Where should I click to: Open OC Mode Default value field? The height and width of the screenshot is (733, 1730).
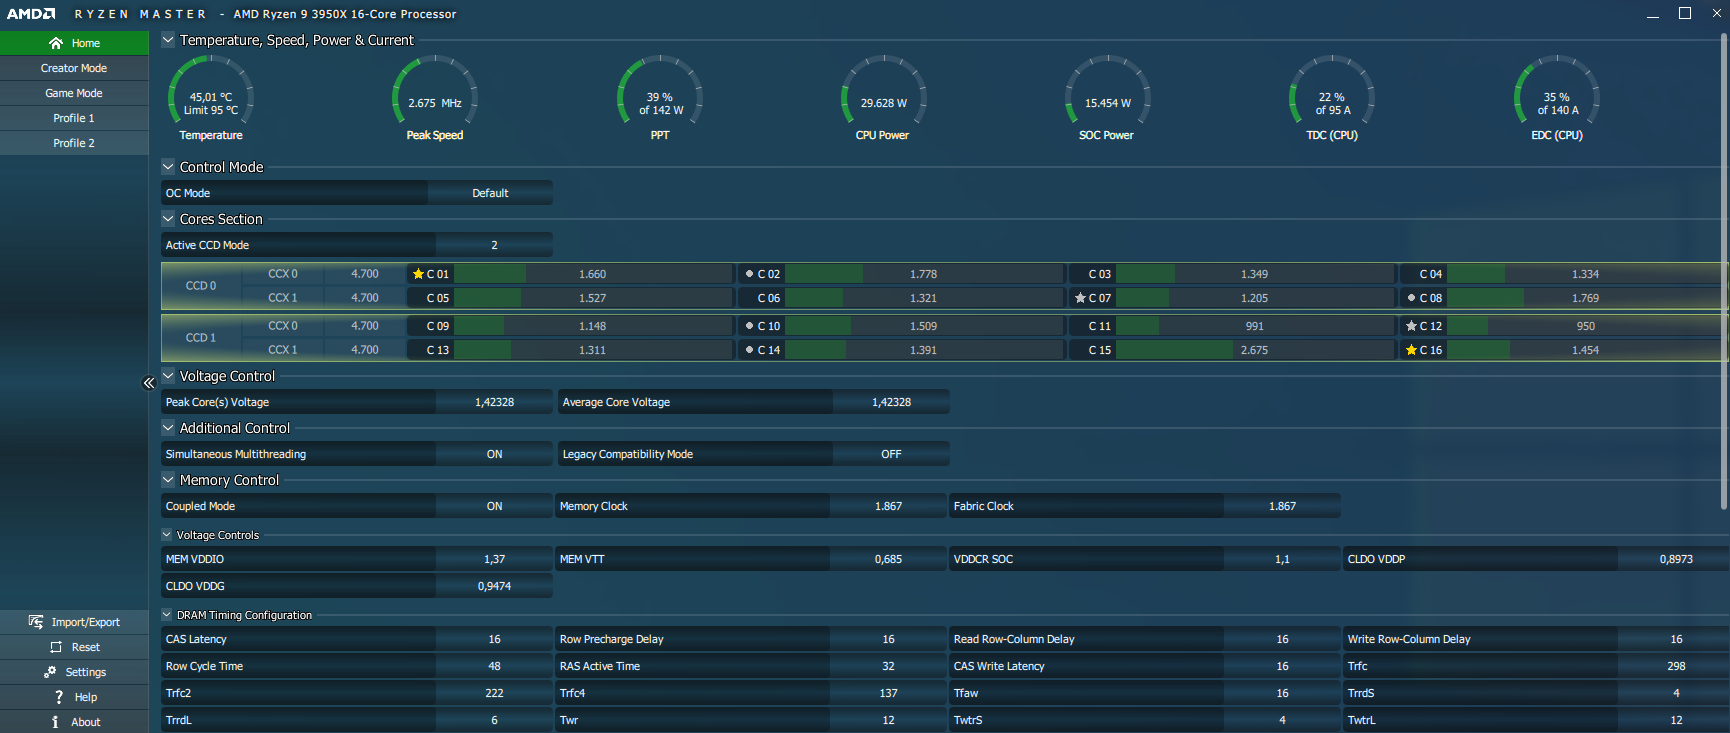(x=490, y=193)
